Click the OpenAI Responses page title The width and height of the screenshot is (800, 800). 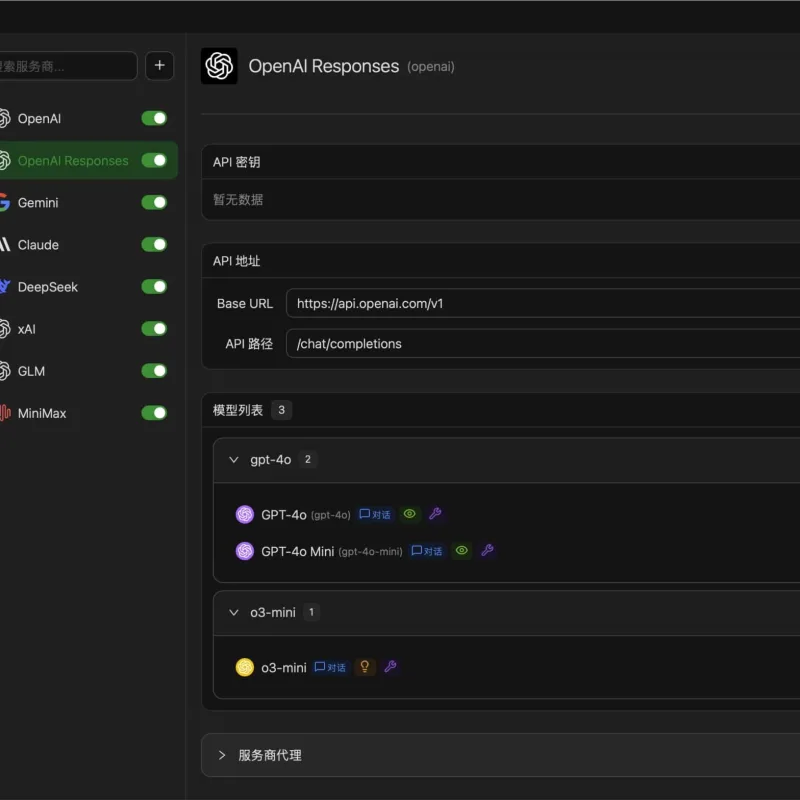323,66
